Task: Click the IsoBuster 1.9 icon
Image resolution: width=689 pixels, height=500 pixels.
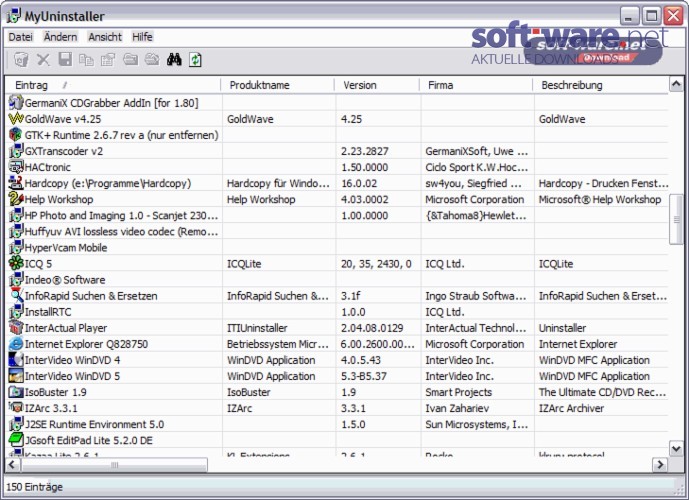Action: pyautogui.click(x=16, y=392)
